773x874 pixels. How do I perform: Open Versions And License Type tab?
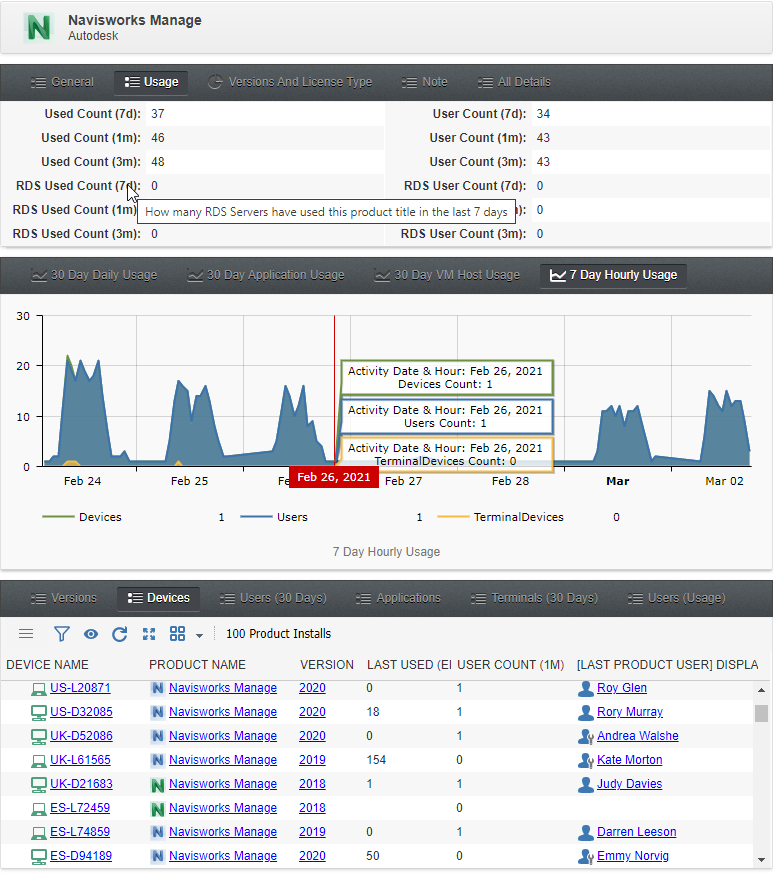tap(290, 82)
